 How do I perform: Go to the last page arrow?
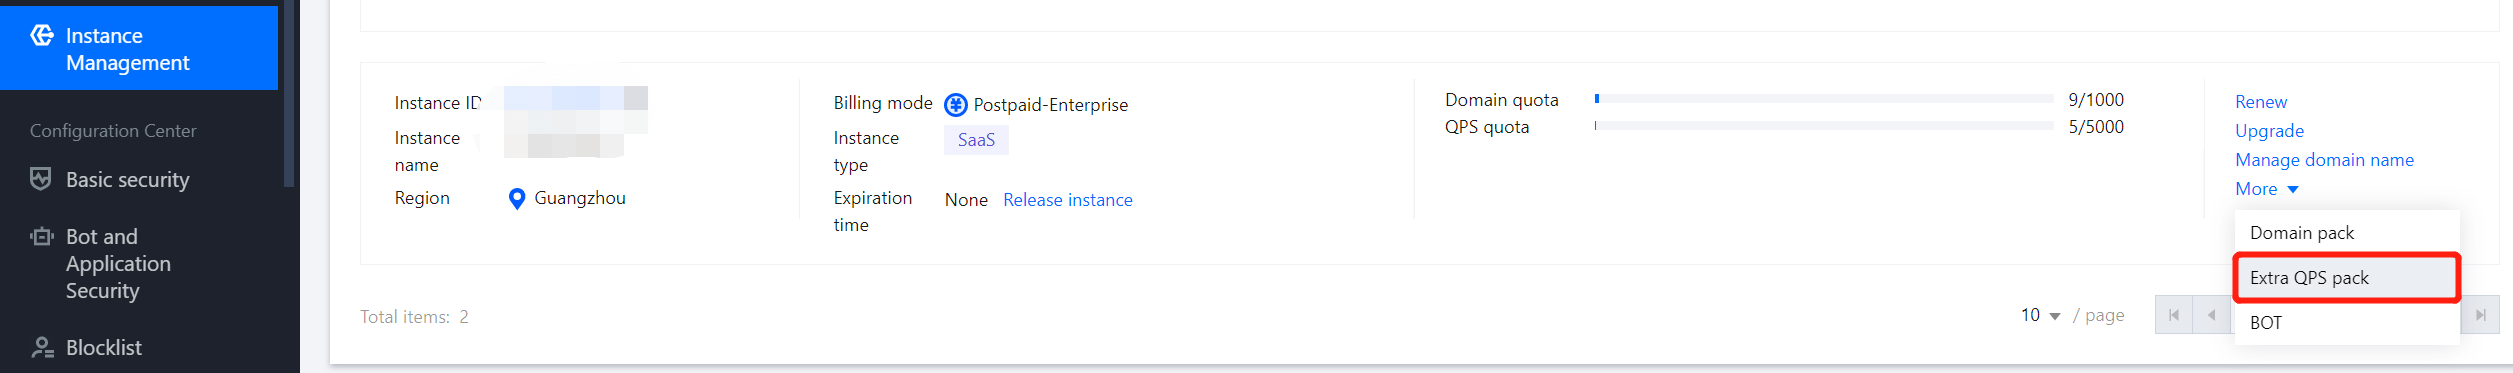pyautogui.click(x=2480, y=315)
